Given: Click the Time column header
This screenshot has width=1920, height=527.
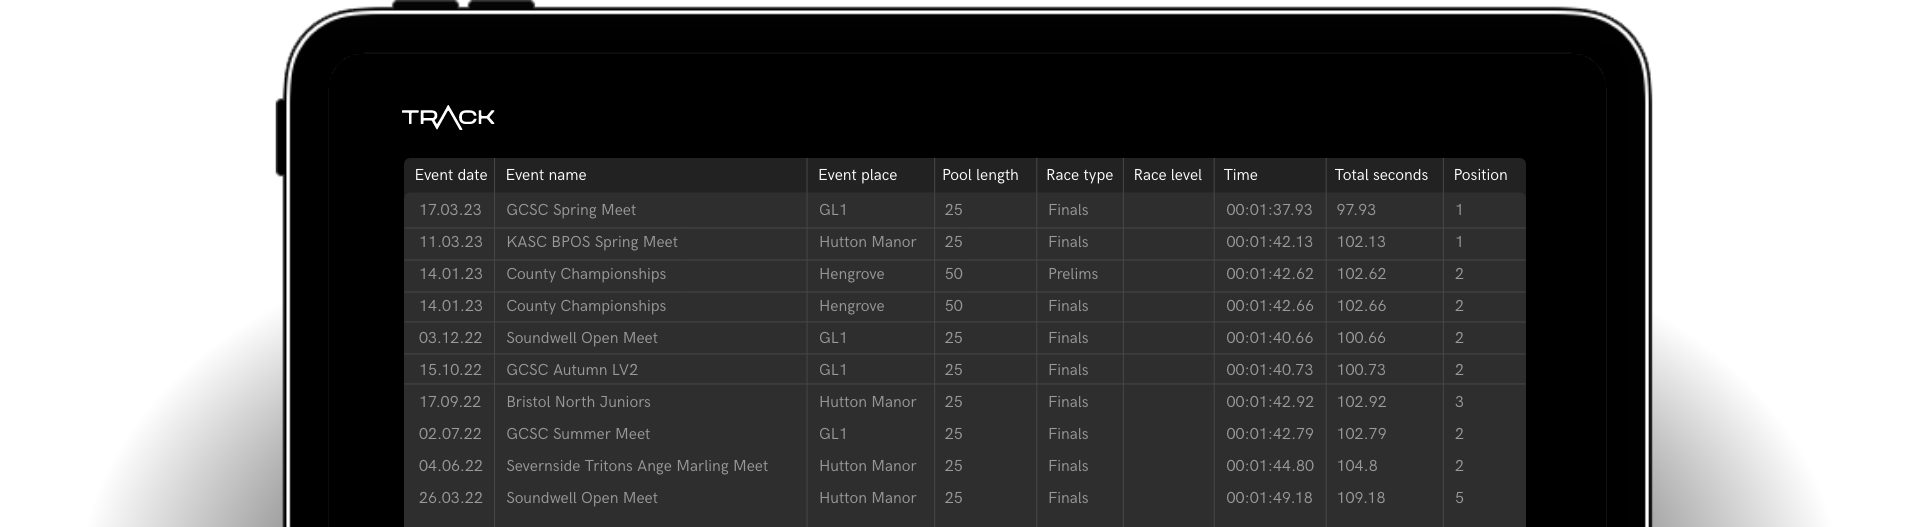Looking at the screenshot, I should [x=1240, y=175].
